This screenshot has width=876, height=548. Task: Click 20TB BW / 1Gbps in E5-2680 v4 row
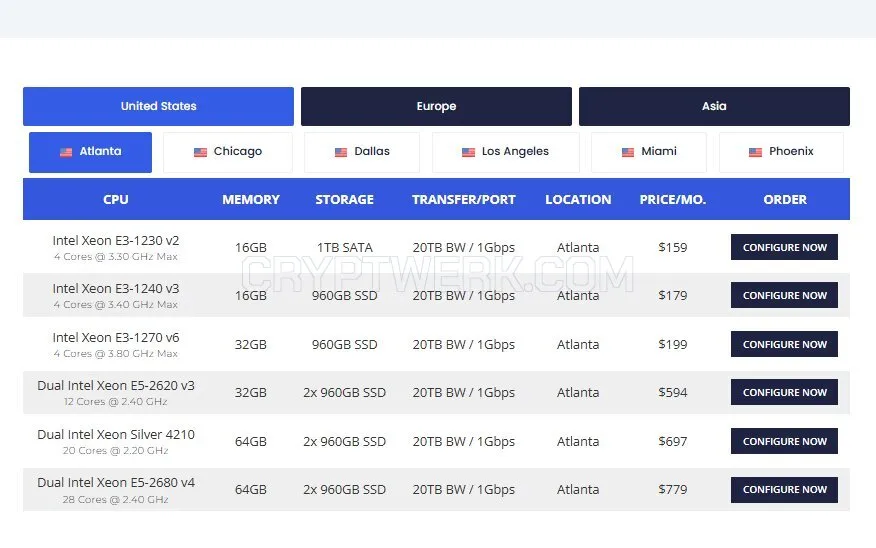click(464, 489)
